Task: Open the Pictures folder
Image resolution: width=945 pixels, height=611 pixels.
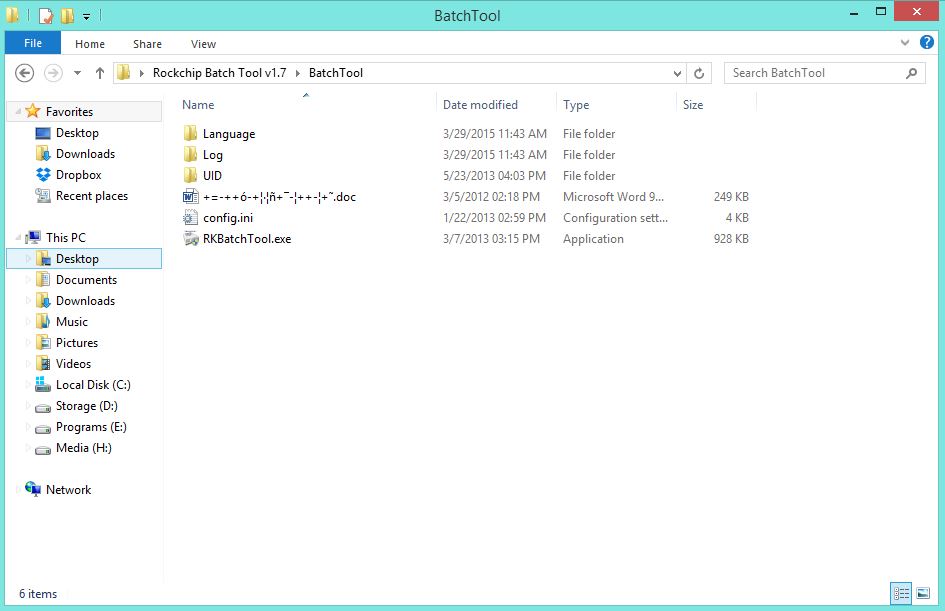Action: [x=77, y=343]
